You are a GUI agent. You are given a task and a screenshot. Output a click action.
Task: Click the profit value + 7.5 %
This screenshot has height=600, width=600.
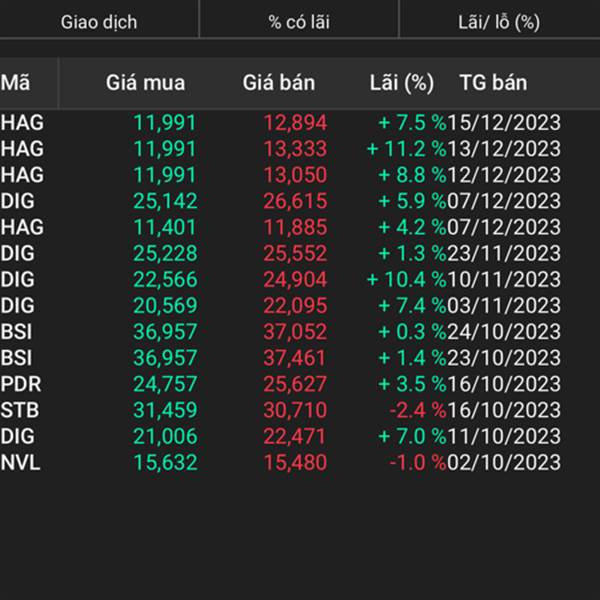coord(412,123)
